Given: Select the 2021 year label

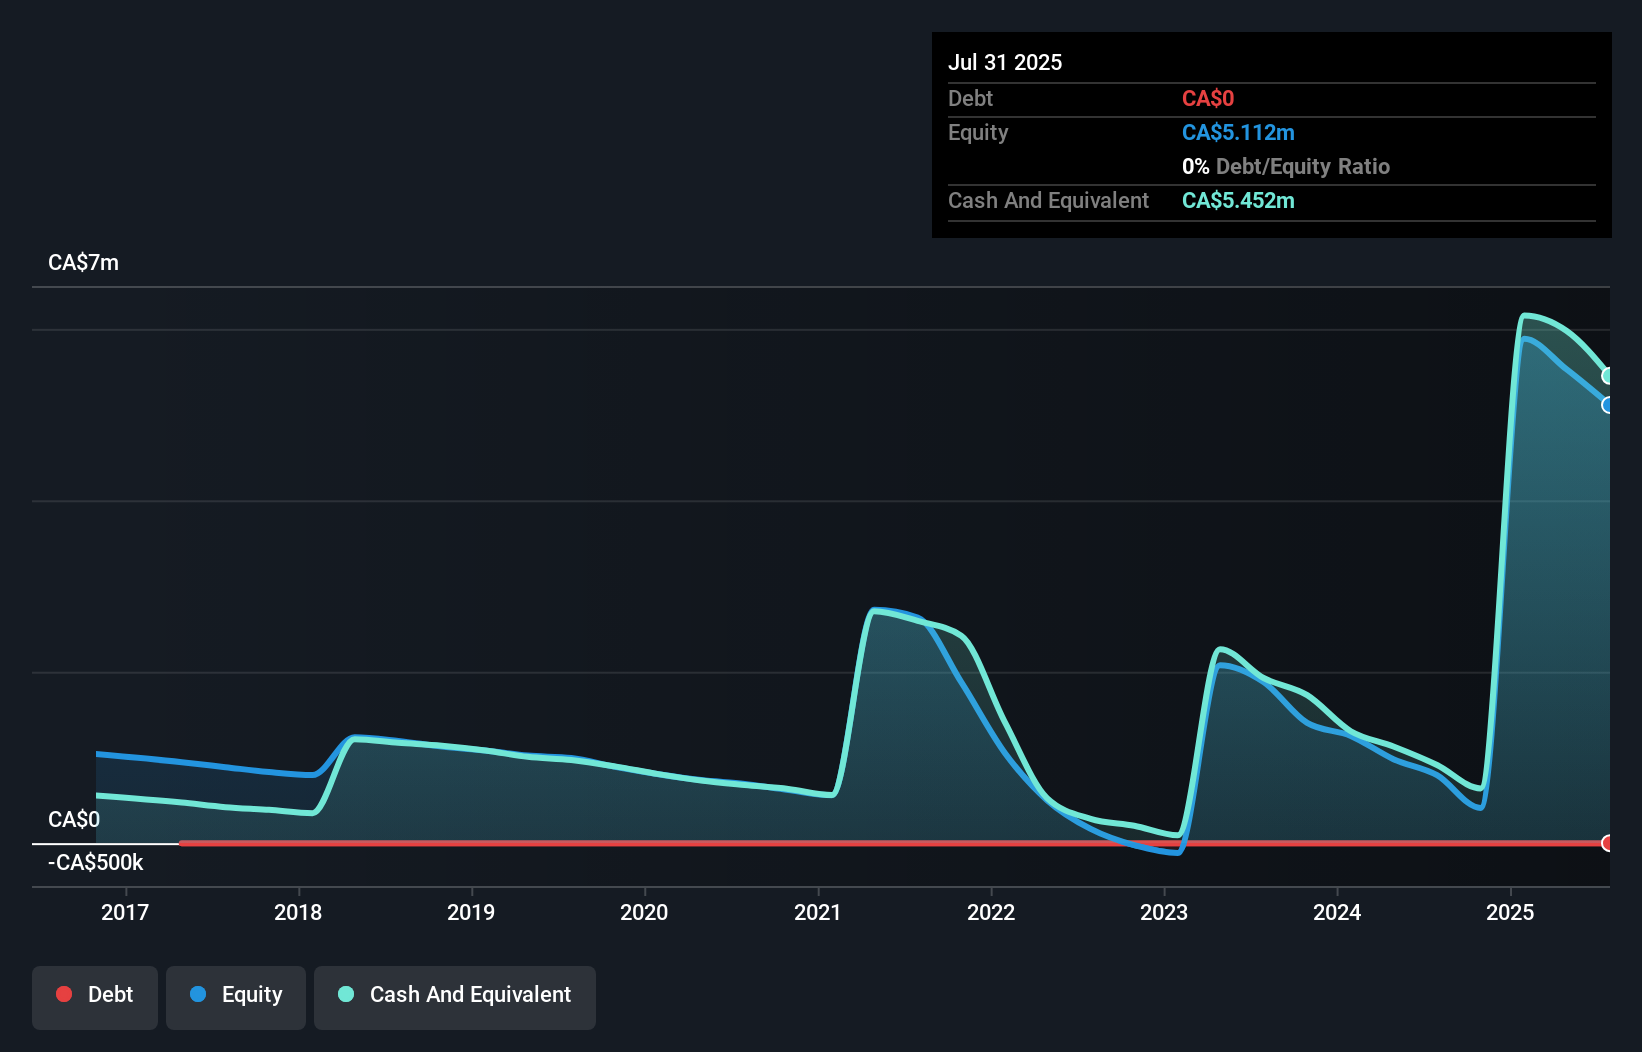Looking at the screenshot, I should tap(817, 912).
